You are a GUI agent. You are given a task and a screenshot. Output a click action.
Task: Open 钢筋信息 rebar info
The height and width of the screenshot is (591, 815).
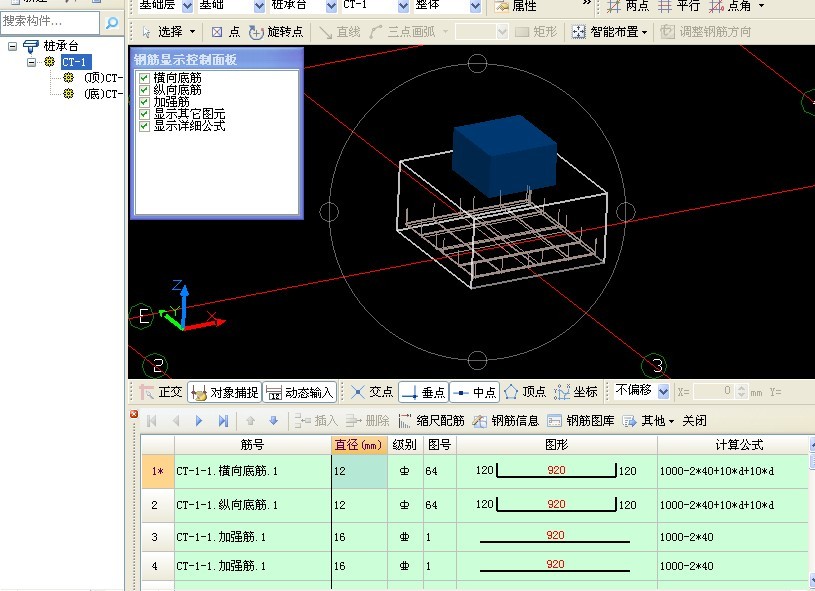pyautogui.click(x=506, y=421)
